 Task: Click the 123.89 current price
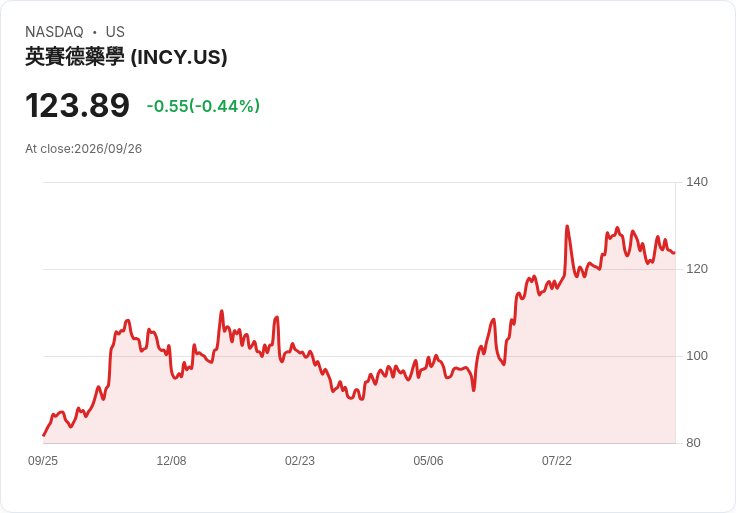click(x=77, y=105)
